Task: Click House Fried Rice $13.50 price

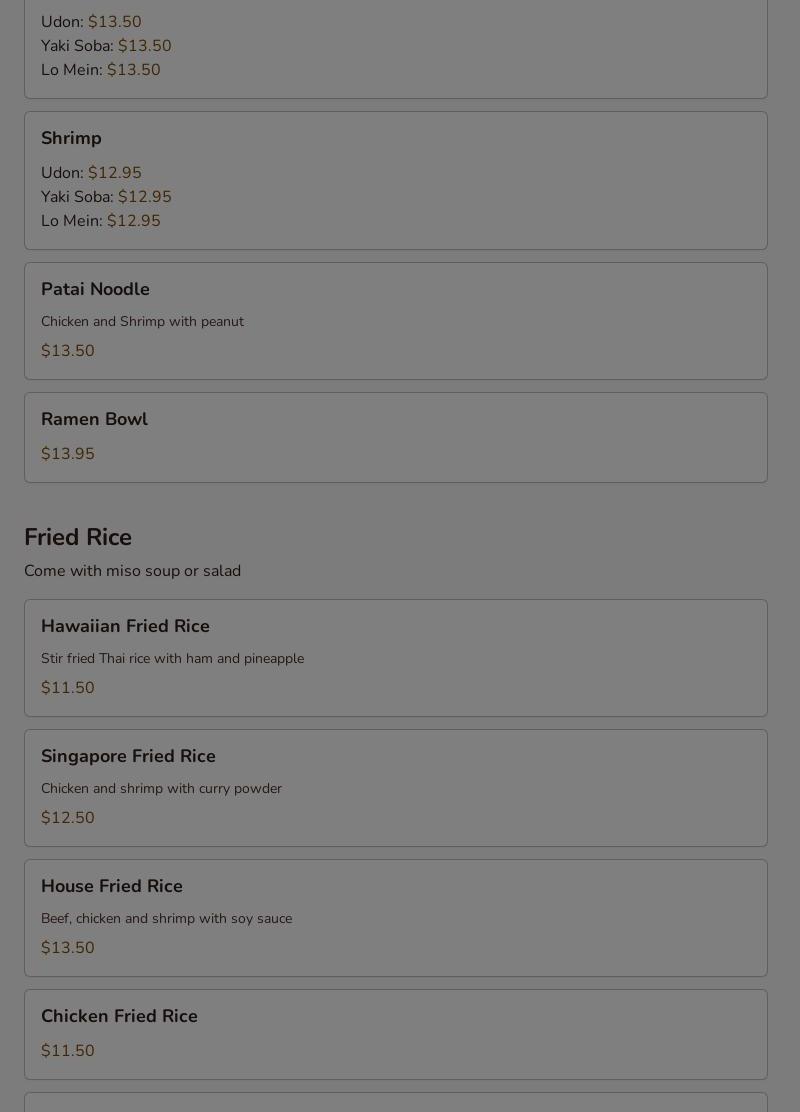Action: point(67,947)
